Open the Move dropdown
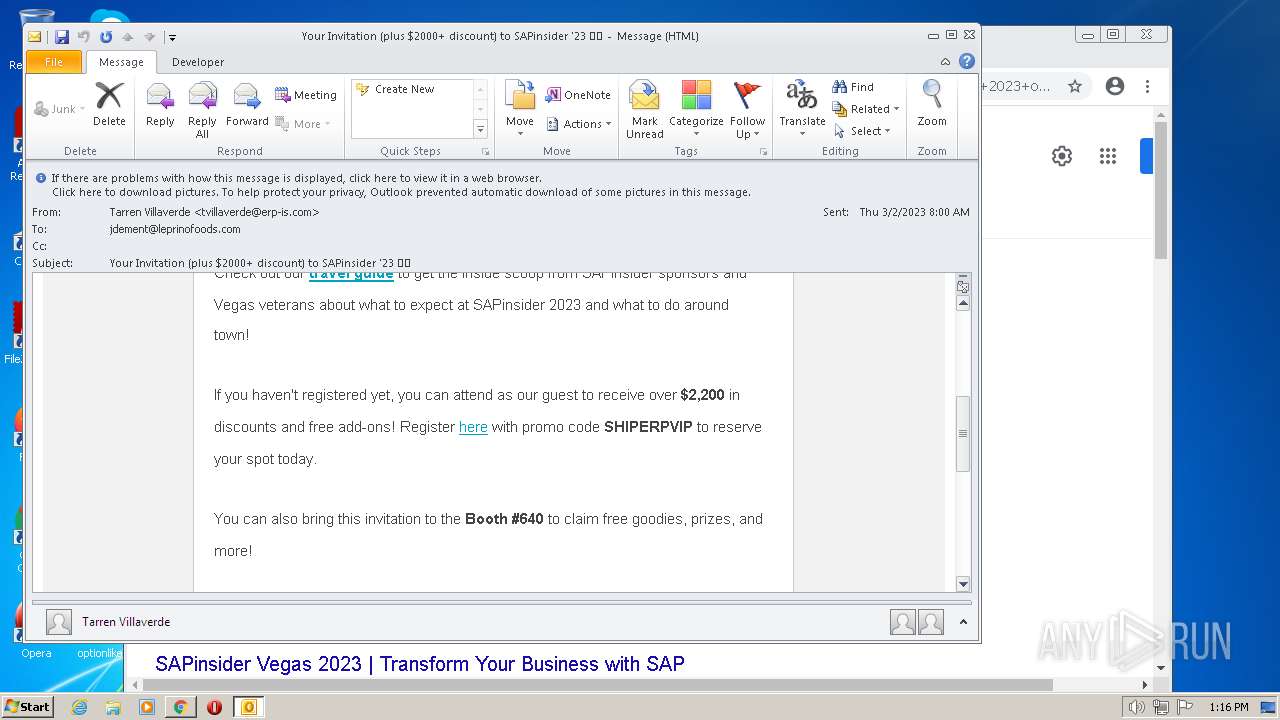Image resolution: width=1280 pixels, height=720 pixels. [x=520, y=110]
